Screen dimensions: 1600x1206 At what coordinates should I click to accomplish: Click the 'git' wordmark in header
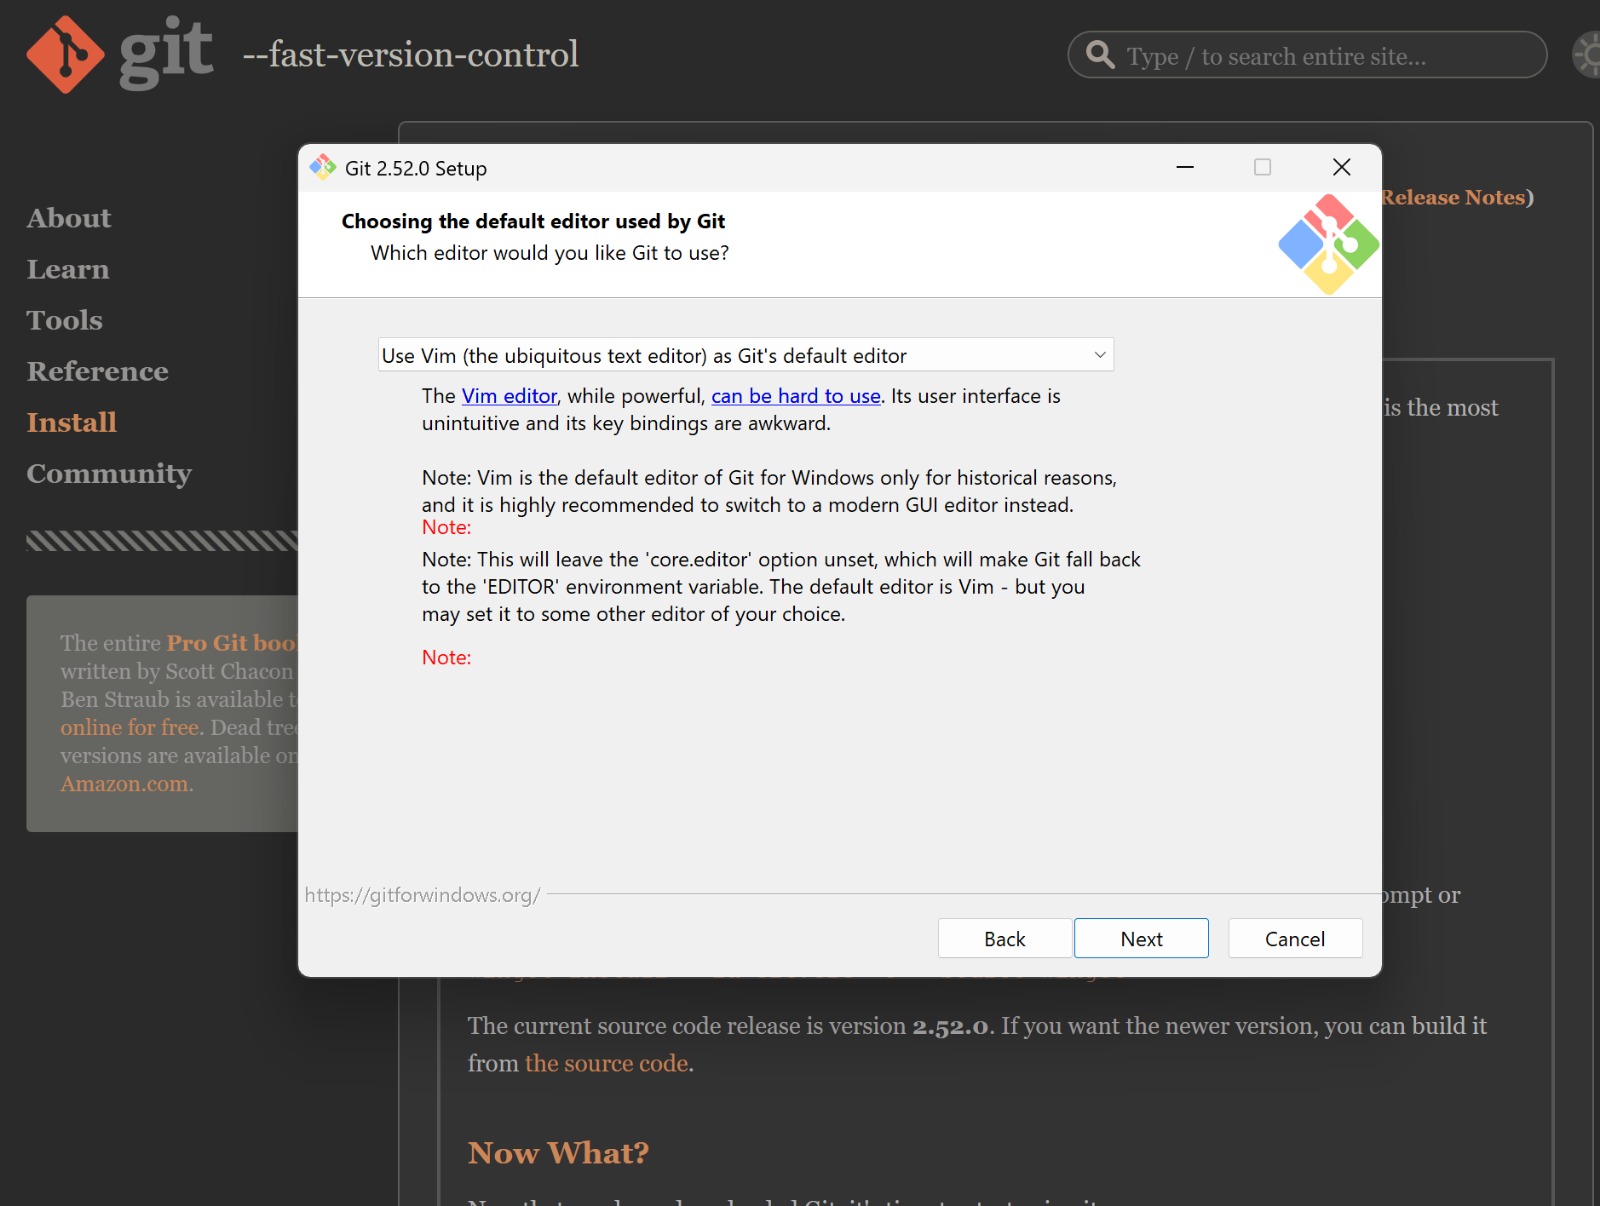(x=166, y=52)
